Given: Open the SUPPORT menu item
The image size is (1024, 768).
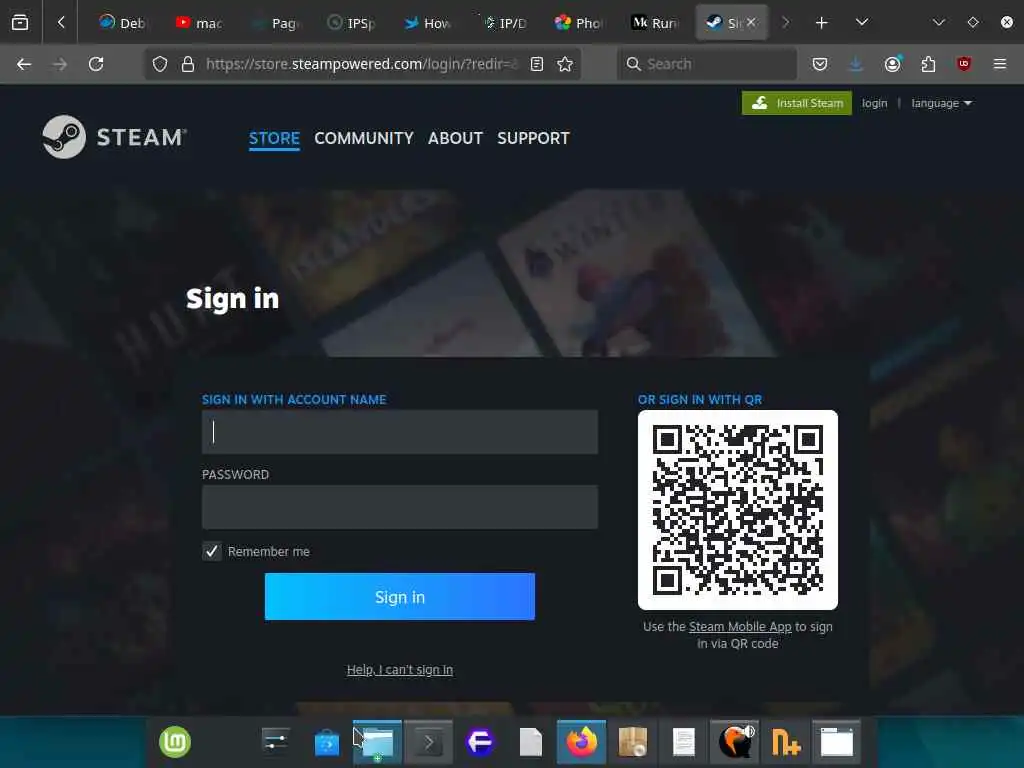Looking at the screenshot, I should (x=534, y=138).
